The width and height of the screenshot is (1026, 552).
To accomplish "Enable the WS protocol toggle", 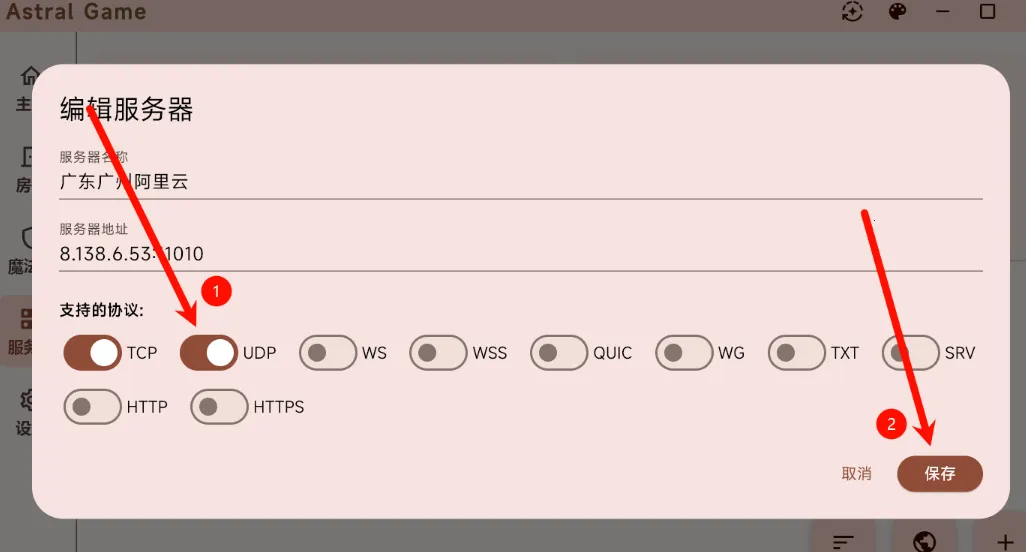I will tap(328, 353).
